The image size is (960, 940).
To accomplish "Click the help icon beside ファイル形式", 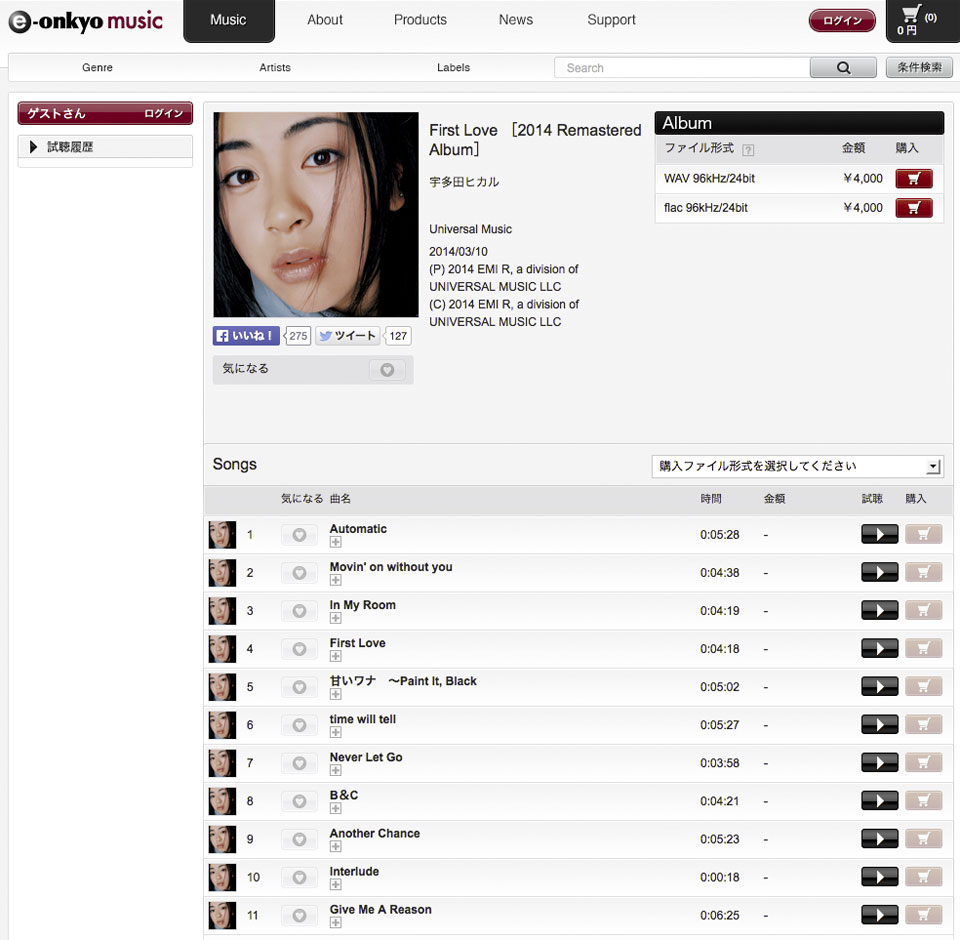I will pos(748,149).
